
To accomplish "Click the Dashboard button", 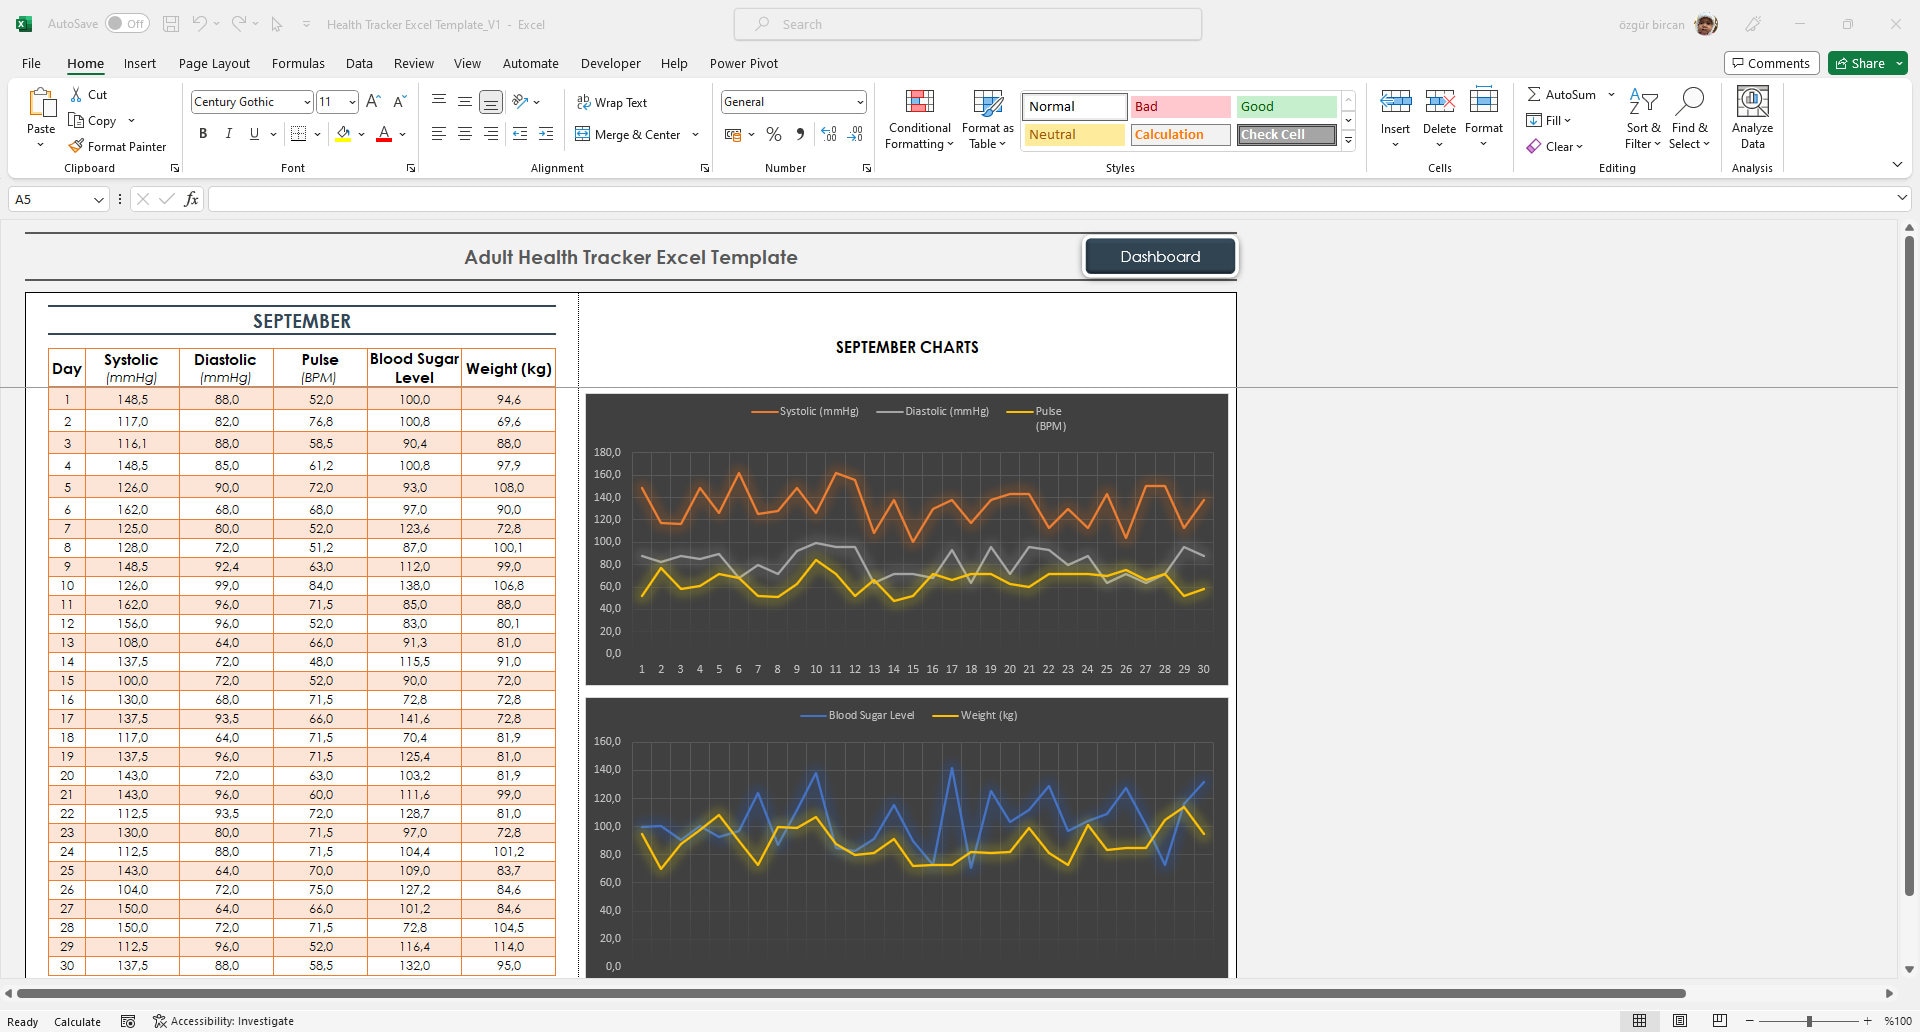I will [x=1160, y=256].
